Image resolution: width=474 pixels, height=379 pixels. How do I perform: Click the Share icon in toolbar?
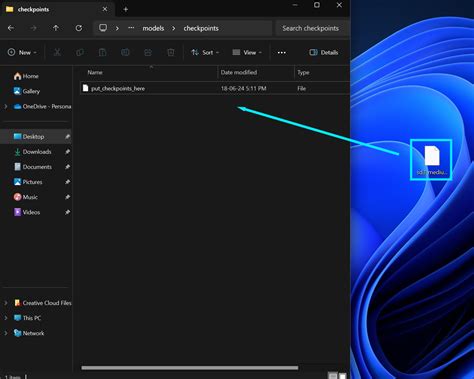click(x=148, y=52)
